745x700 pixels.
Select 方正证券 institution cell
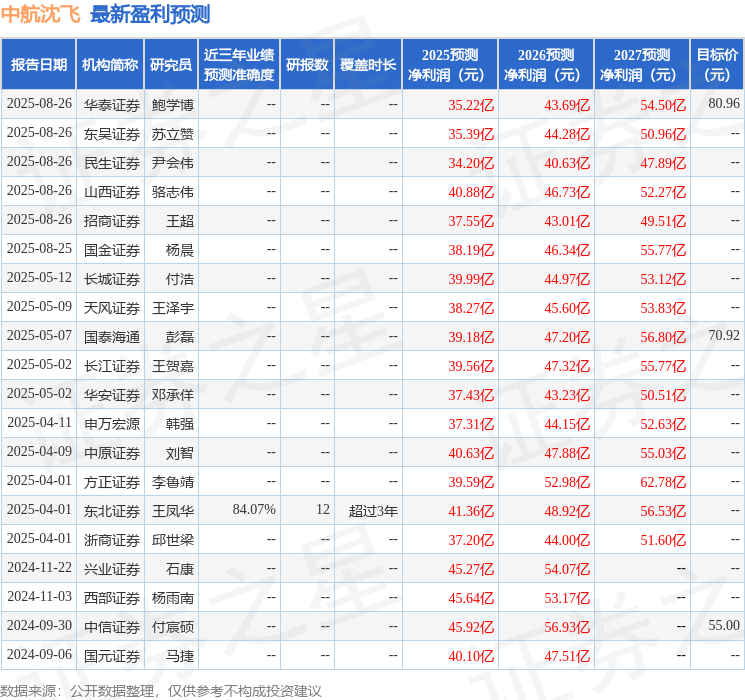tap(112, 482)
